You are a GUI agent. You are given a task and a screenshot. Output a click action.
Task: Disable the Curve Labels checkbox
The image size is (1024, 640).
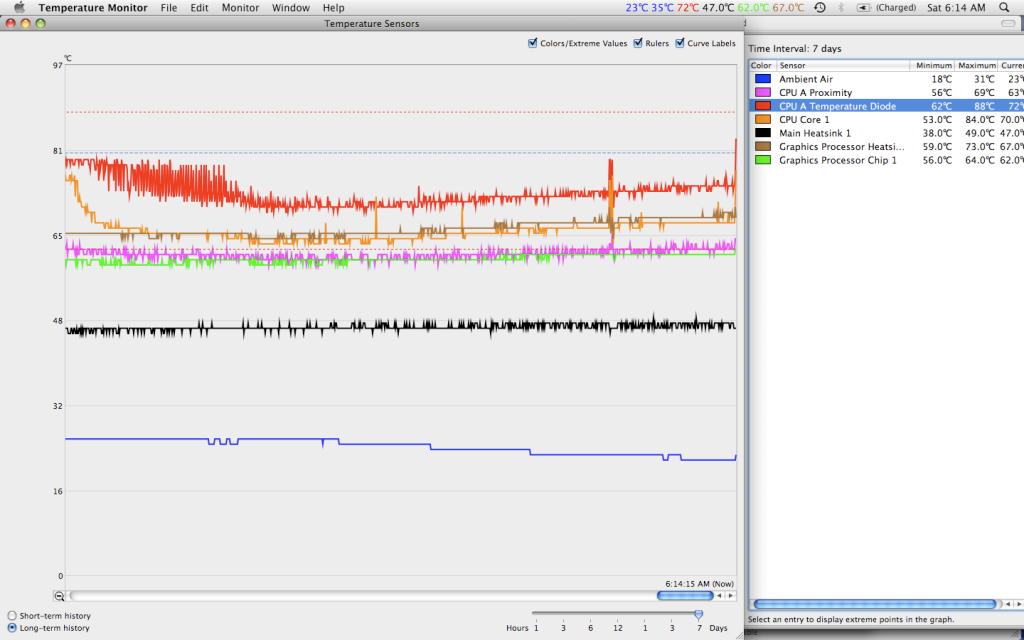(x=681, y=43)
